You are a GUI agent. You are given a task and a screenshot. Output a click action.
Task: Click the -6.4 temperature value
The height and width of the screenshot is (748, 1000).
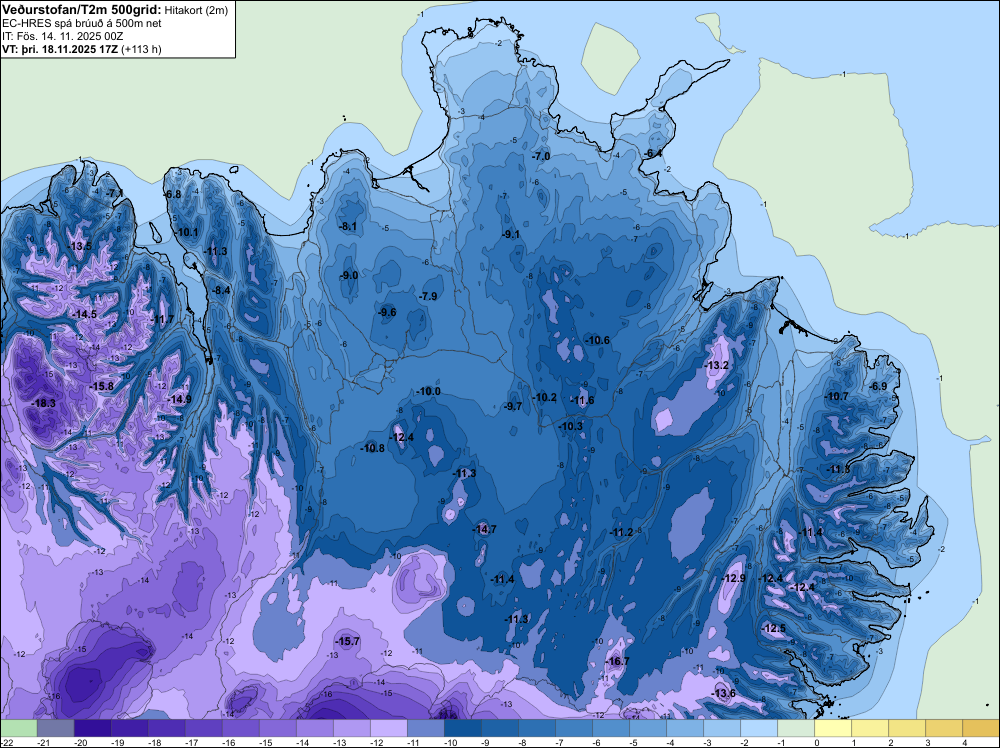(653, 153)
